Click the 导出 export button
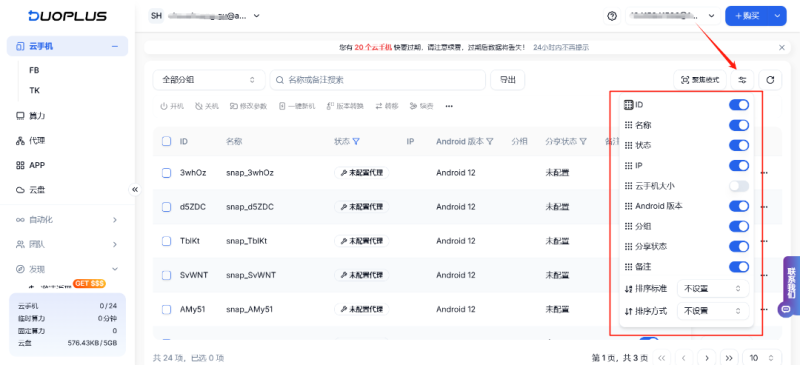The image size is (800, 365). [508, 80]
